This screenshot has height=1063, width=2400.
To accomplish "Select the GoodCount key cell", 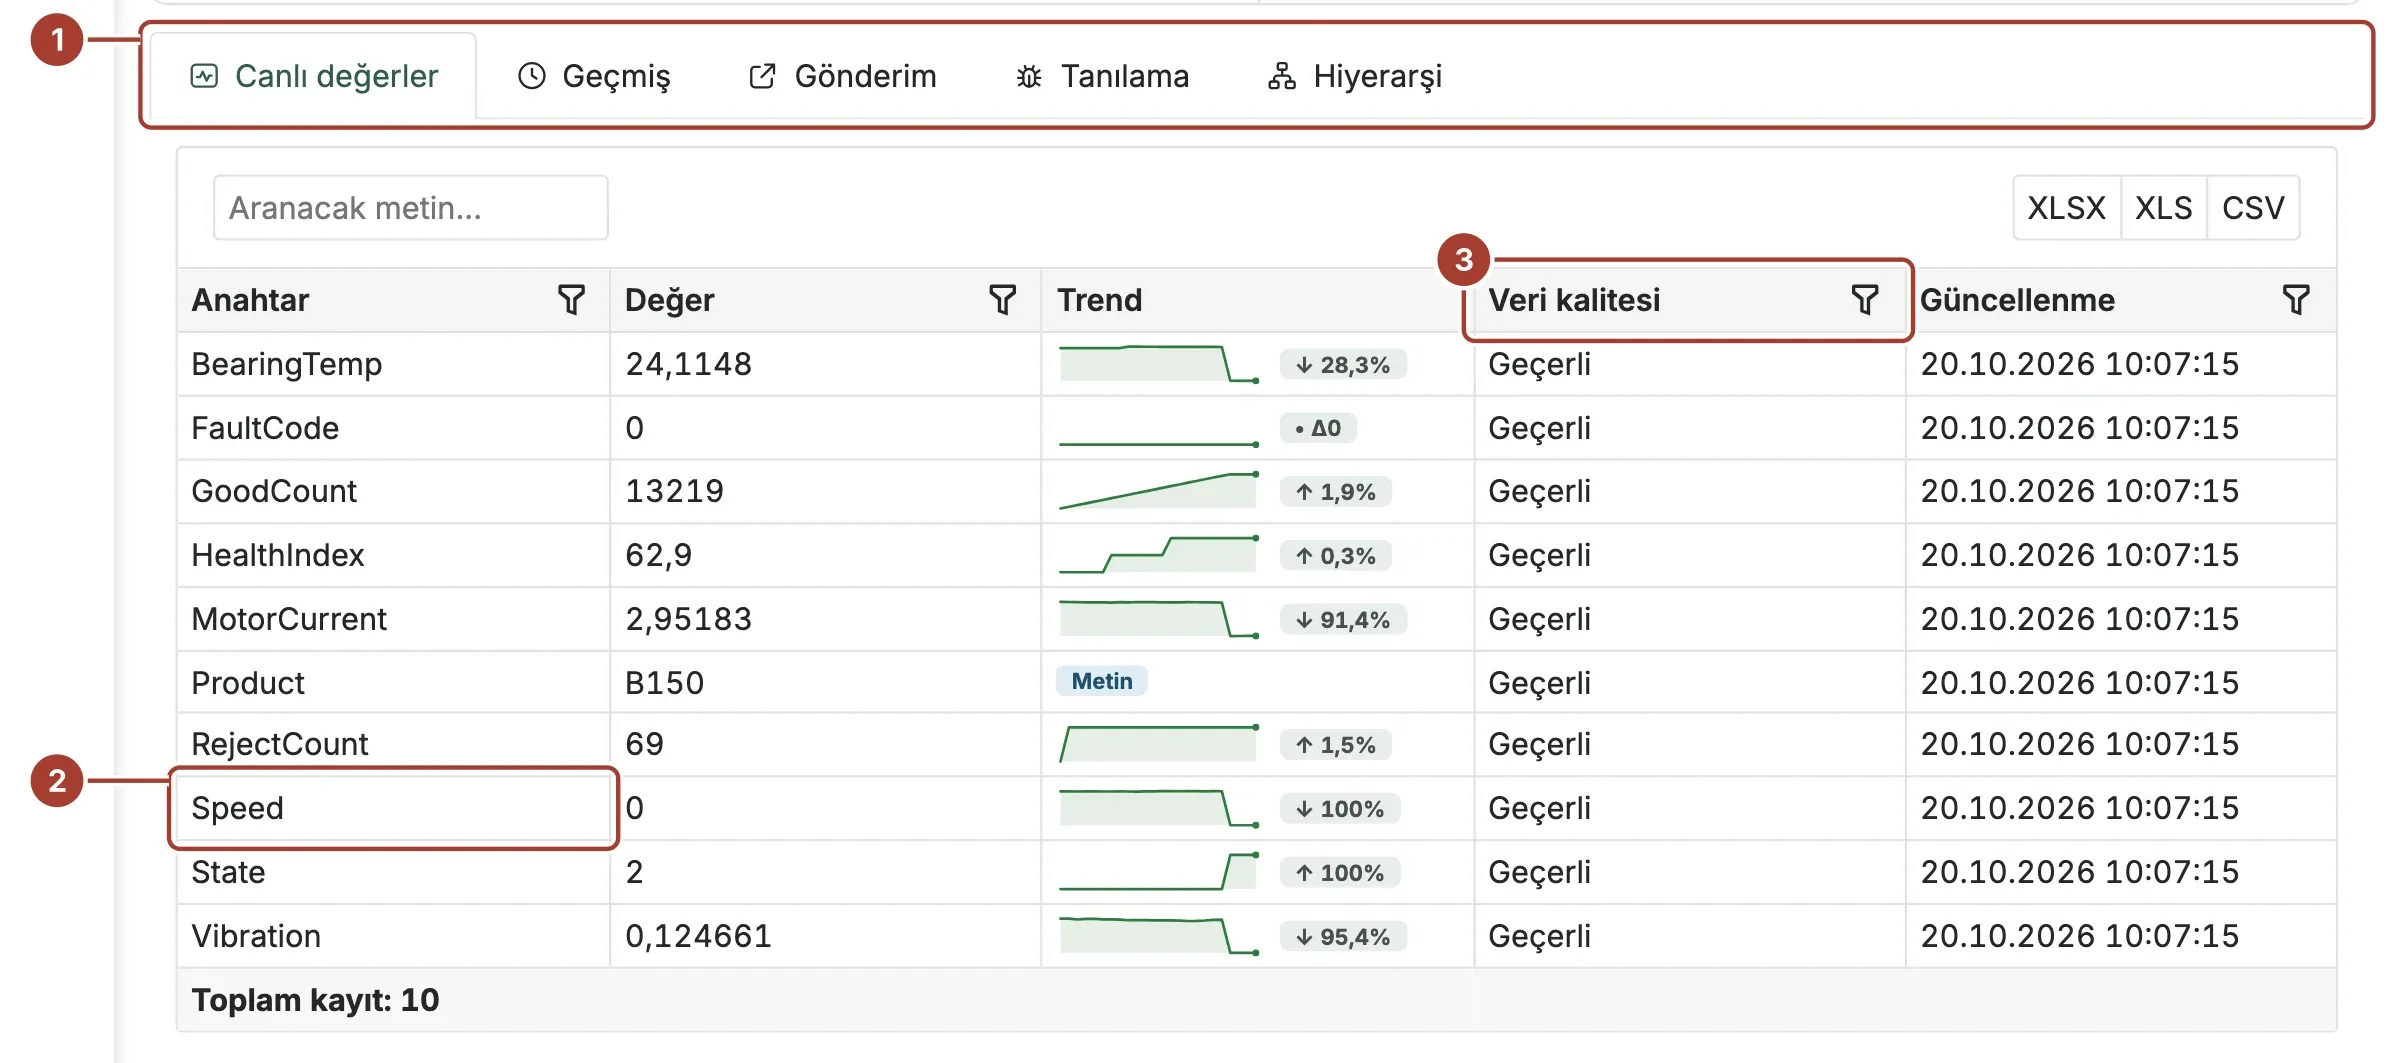I will [394, 491].
